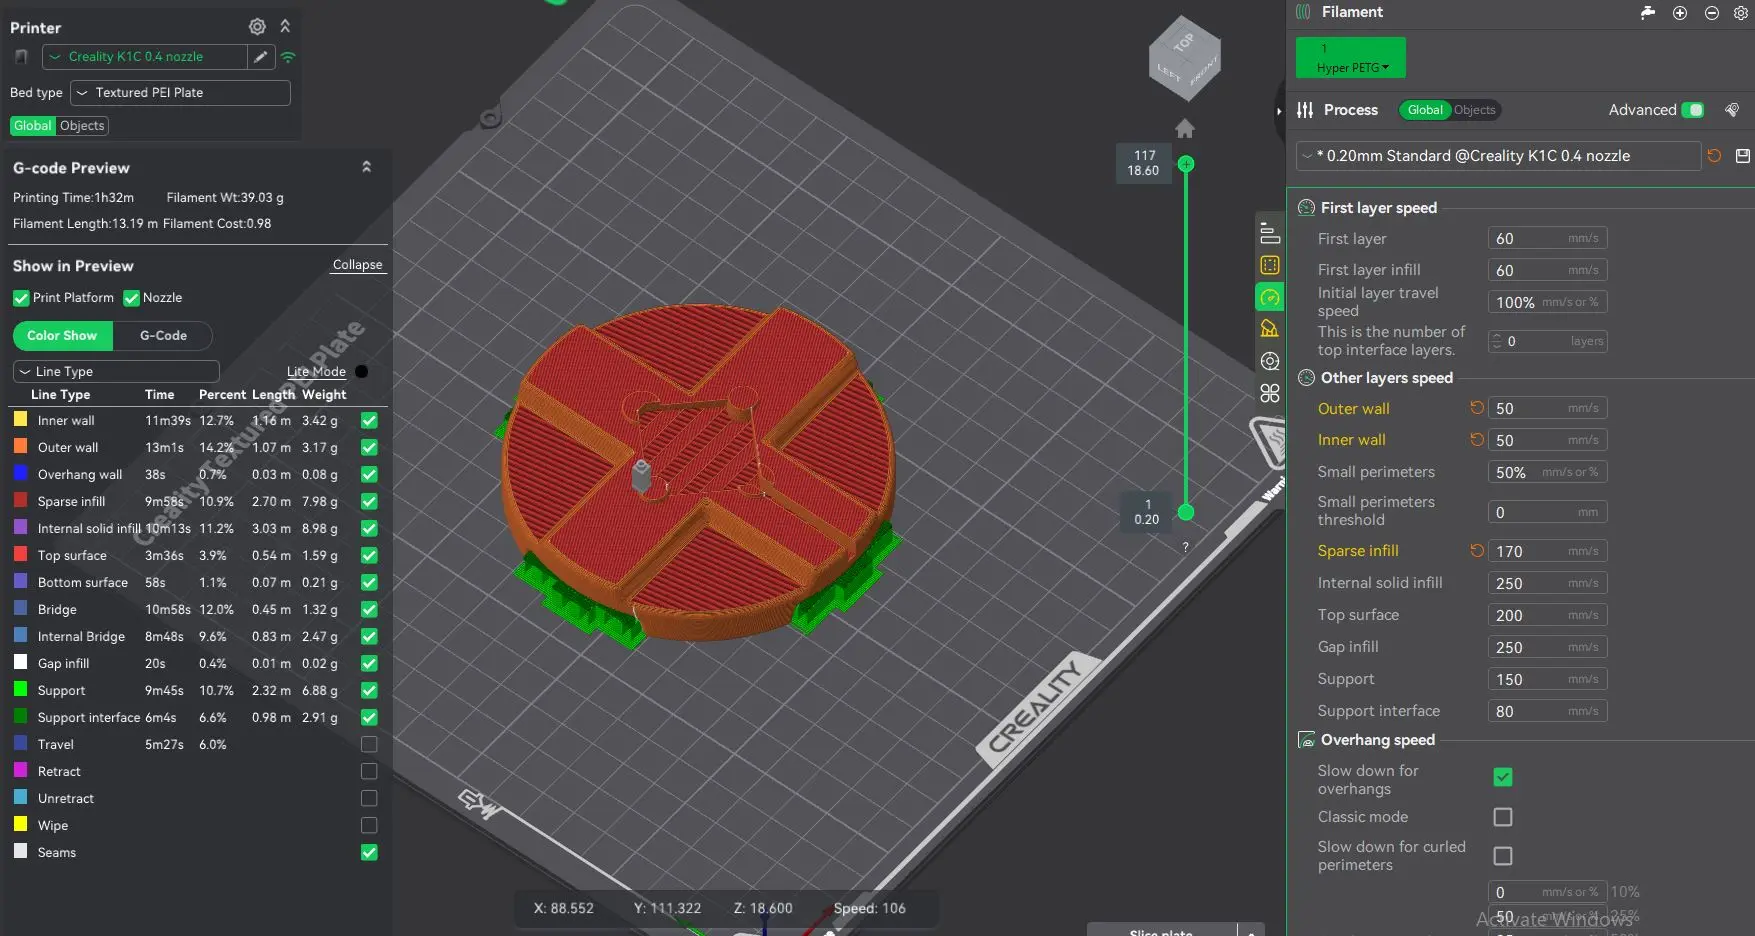
Task: Click the Lite Mode link
Action: (316, 372)
